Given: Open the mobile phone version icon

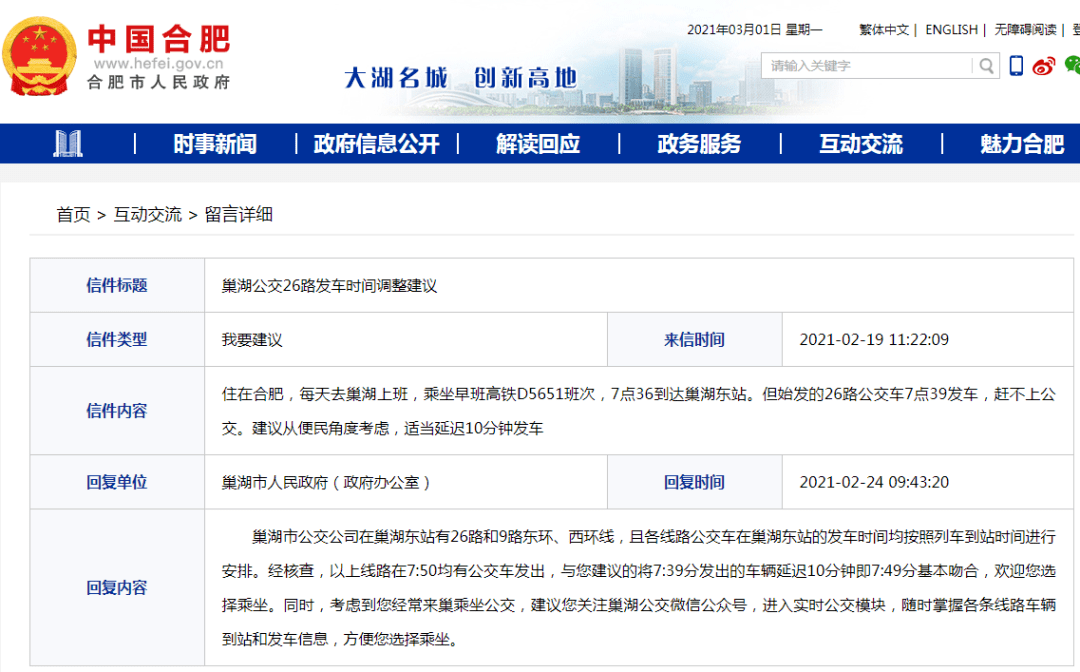Looking at the screenshot, I should pyautogui.click(x=1016, y=65).
